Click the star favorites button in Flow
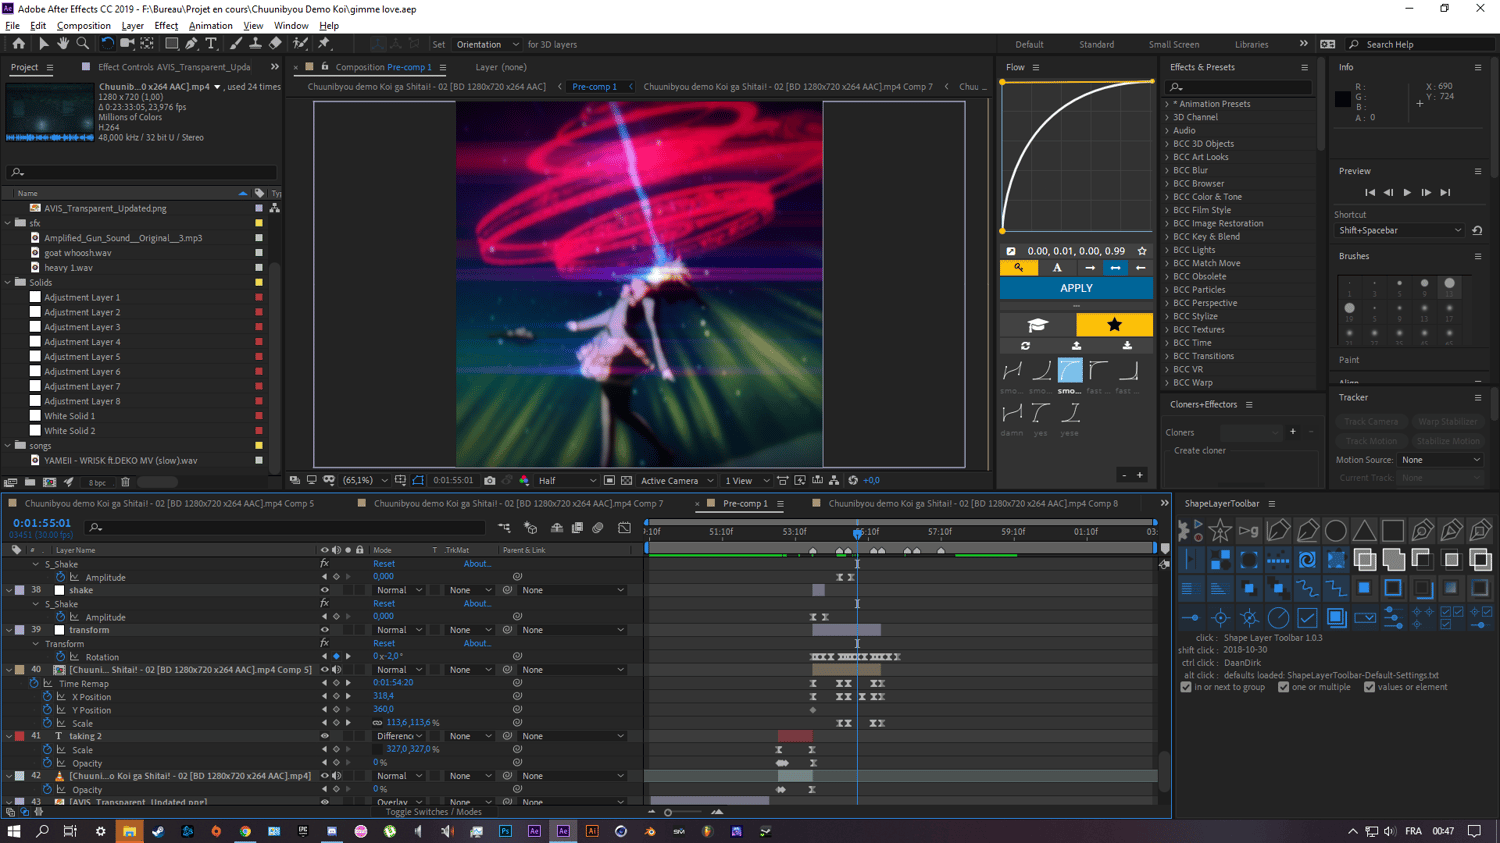Screen dimensions: 1500x843 (x=1114, y=325)
